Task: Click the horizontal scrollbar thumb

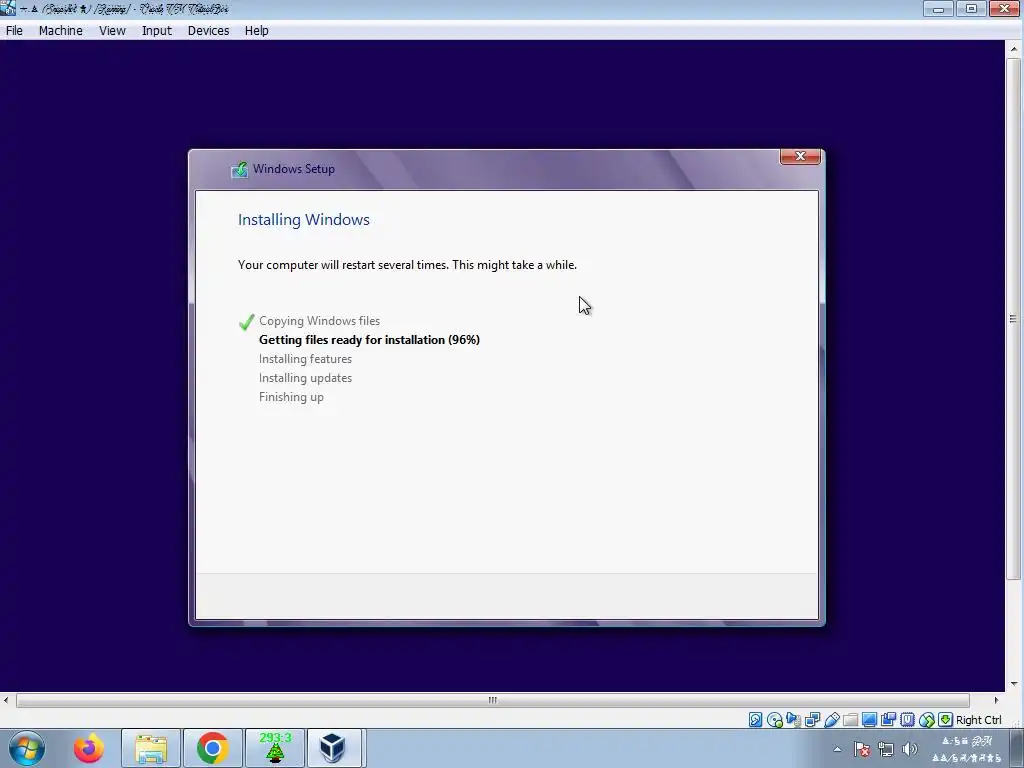Action: 492,700
